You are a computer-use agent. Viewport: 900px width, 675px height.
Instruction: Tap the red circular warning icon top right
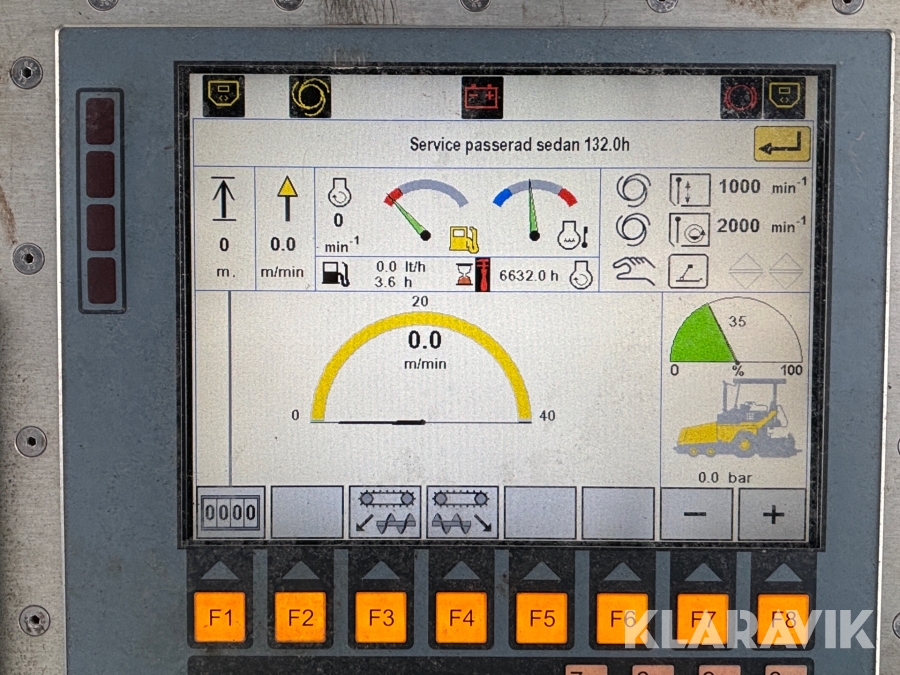tap(741, 97)
